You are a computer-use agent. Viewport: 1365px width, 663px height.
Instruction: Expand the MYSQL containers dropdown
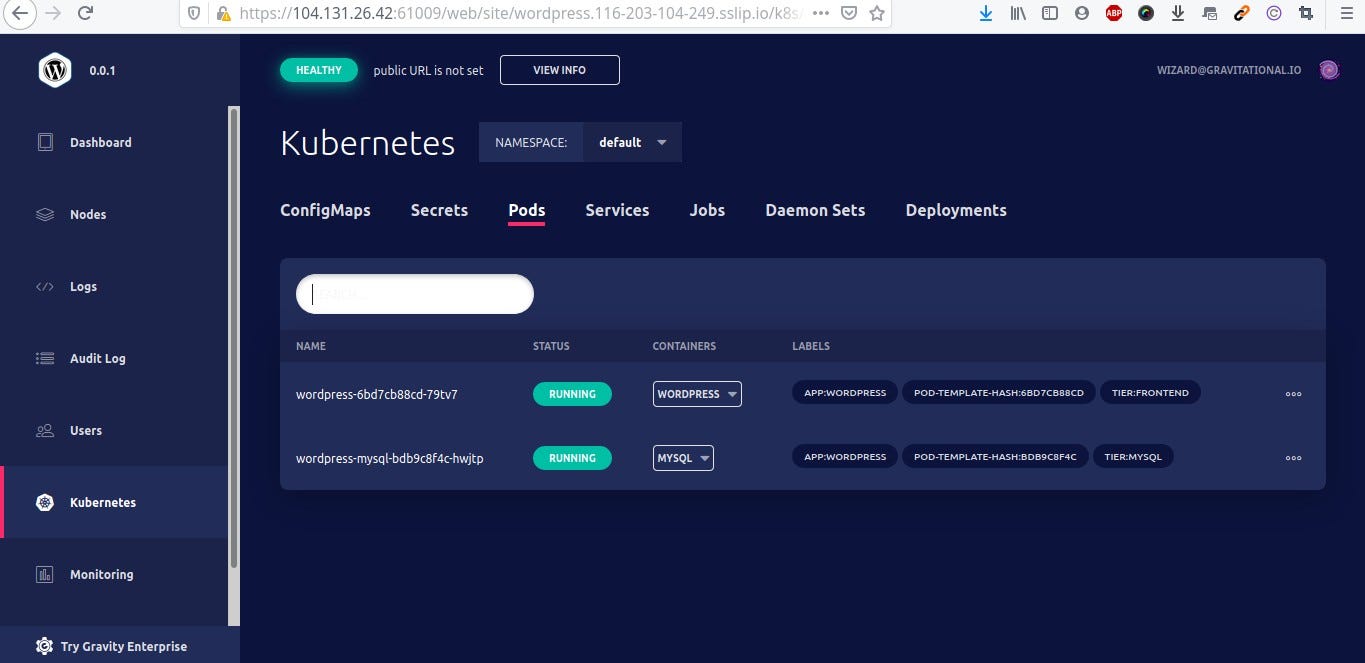click(683, 458)
